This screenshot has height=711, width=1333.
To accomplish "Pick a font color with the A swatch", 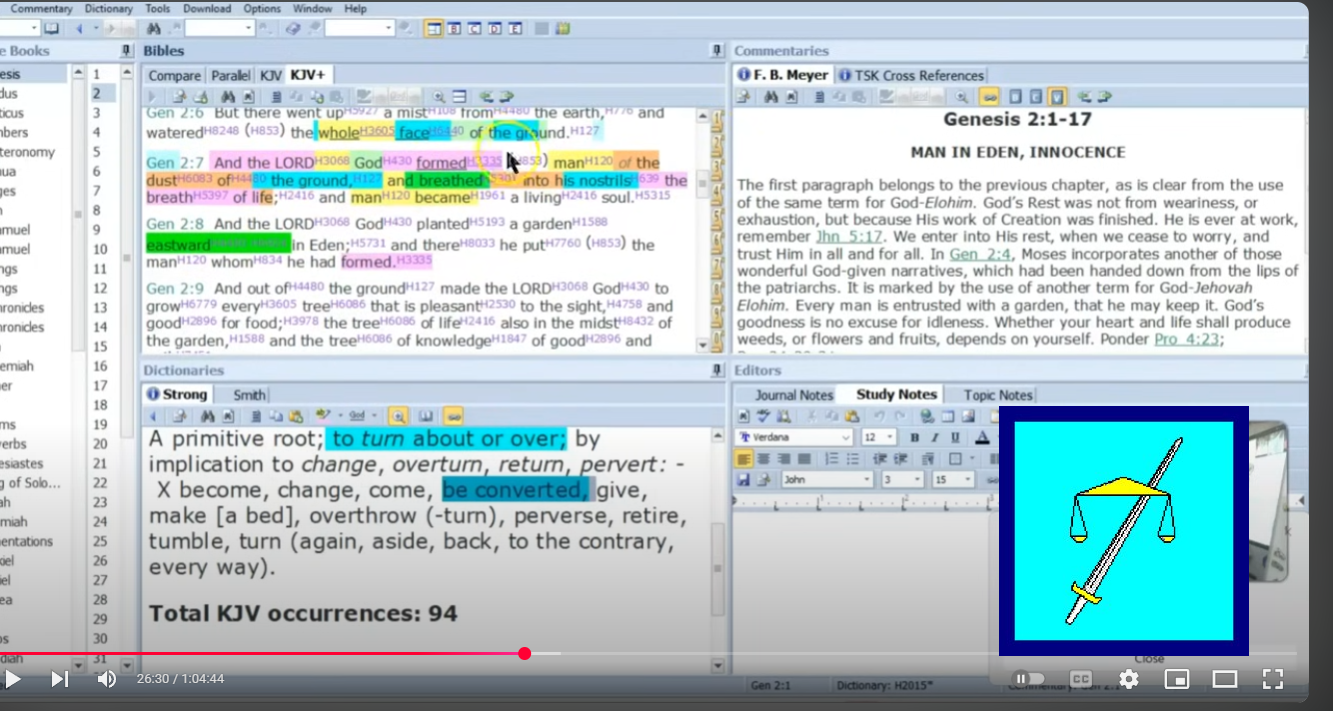I will [x=983, y=438].
